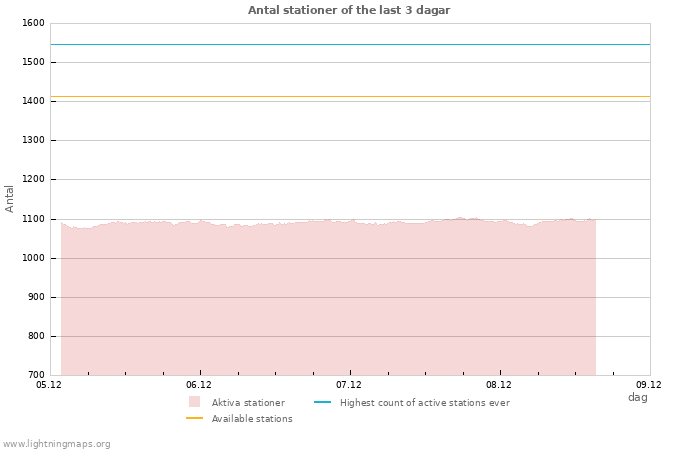Click the 1400 y-axis tick label

coord(33,101)
